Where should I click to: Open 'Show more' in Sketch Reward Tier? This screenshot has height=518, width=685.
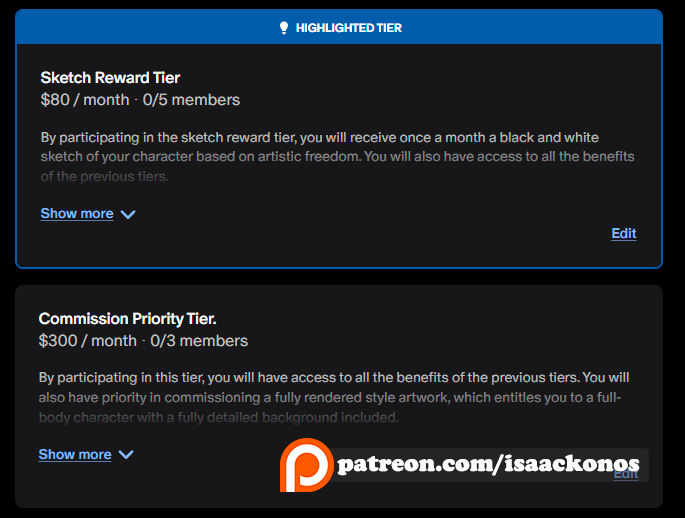click(77, 214)
